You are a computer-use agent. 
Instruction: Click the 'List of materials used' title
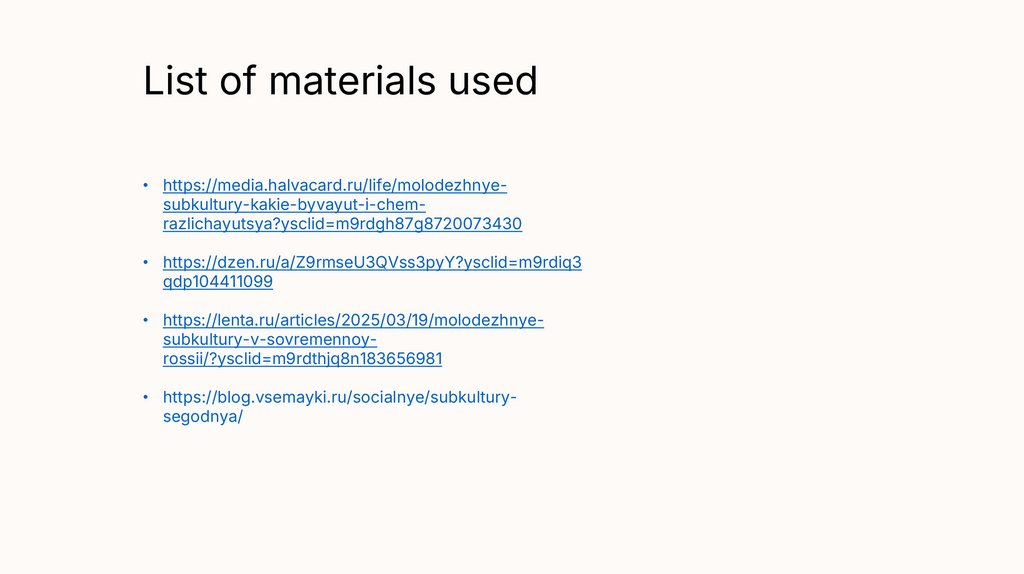click(340, 81)
